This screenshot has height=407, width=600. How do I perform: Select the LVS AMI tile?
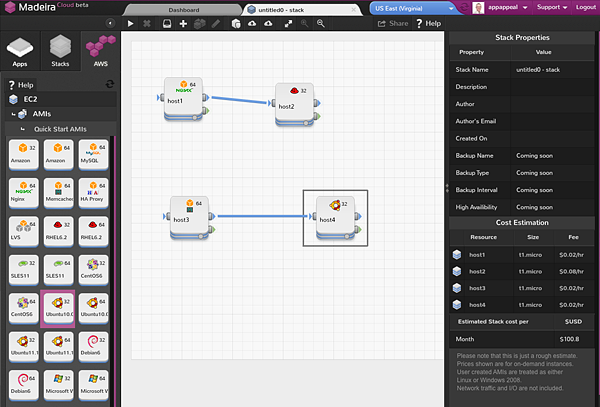pyautogui.click(x=23, y=231)
